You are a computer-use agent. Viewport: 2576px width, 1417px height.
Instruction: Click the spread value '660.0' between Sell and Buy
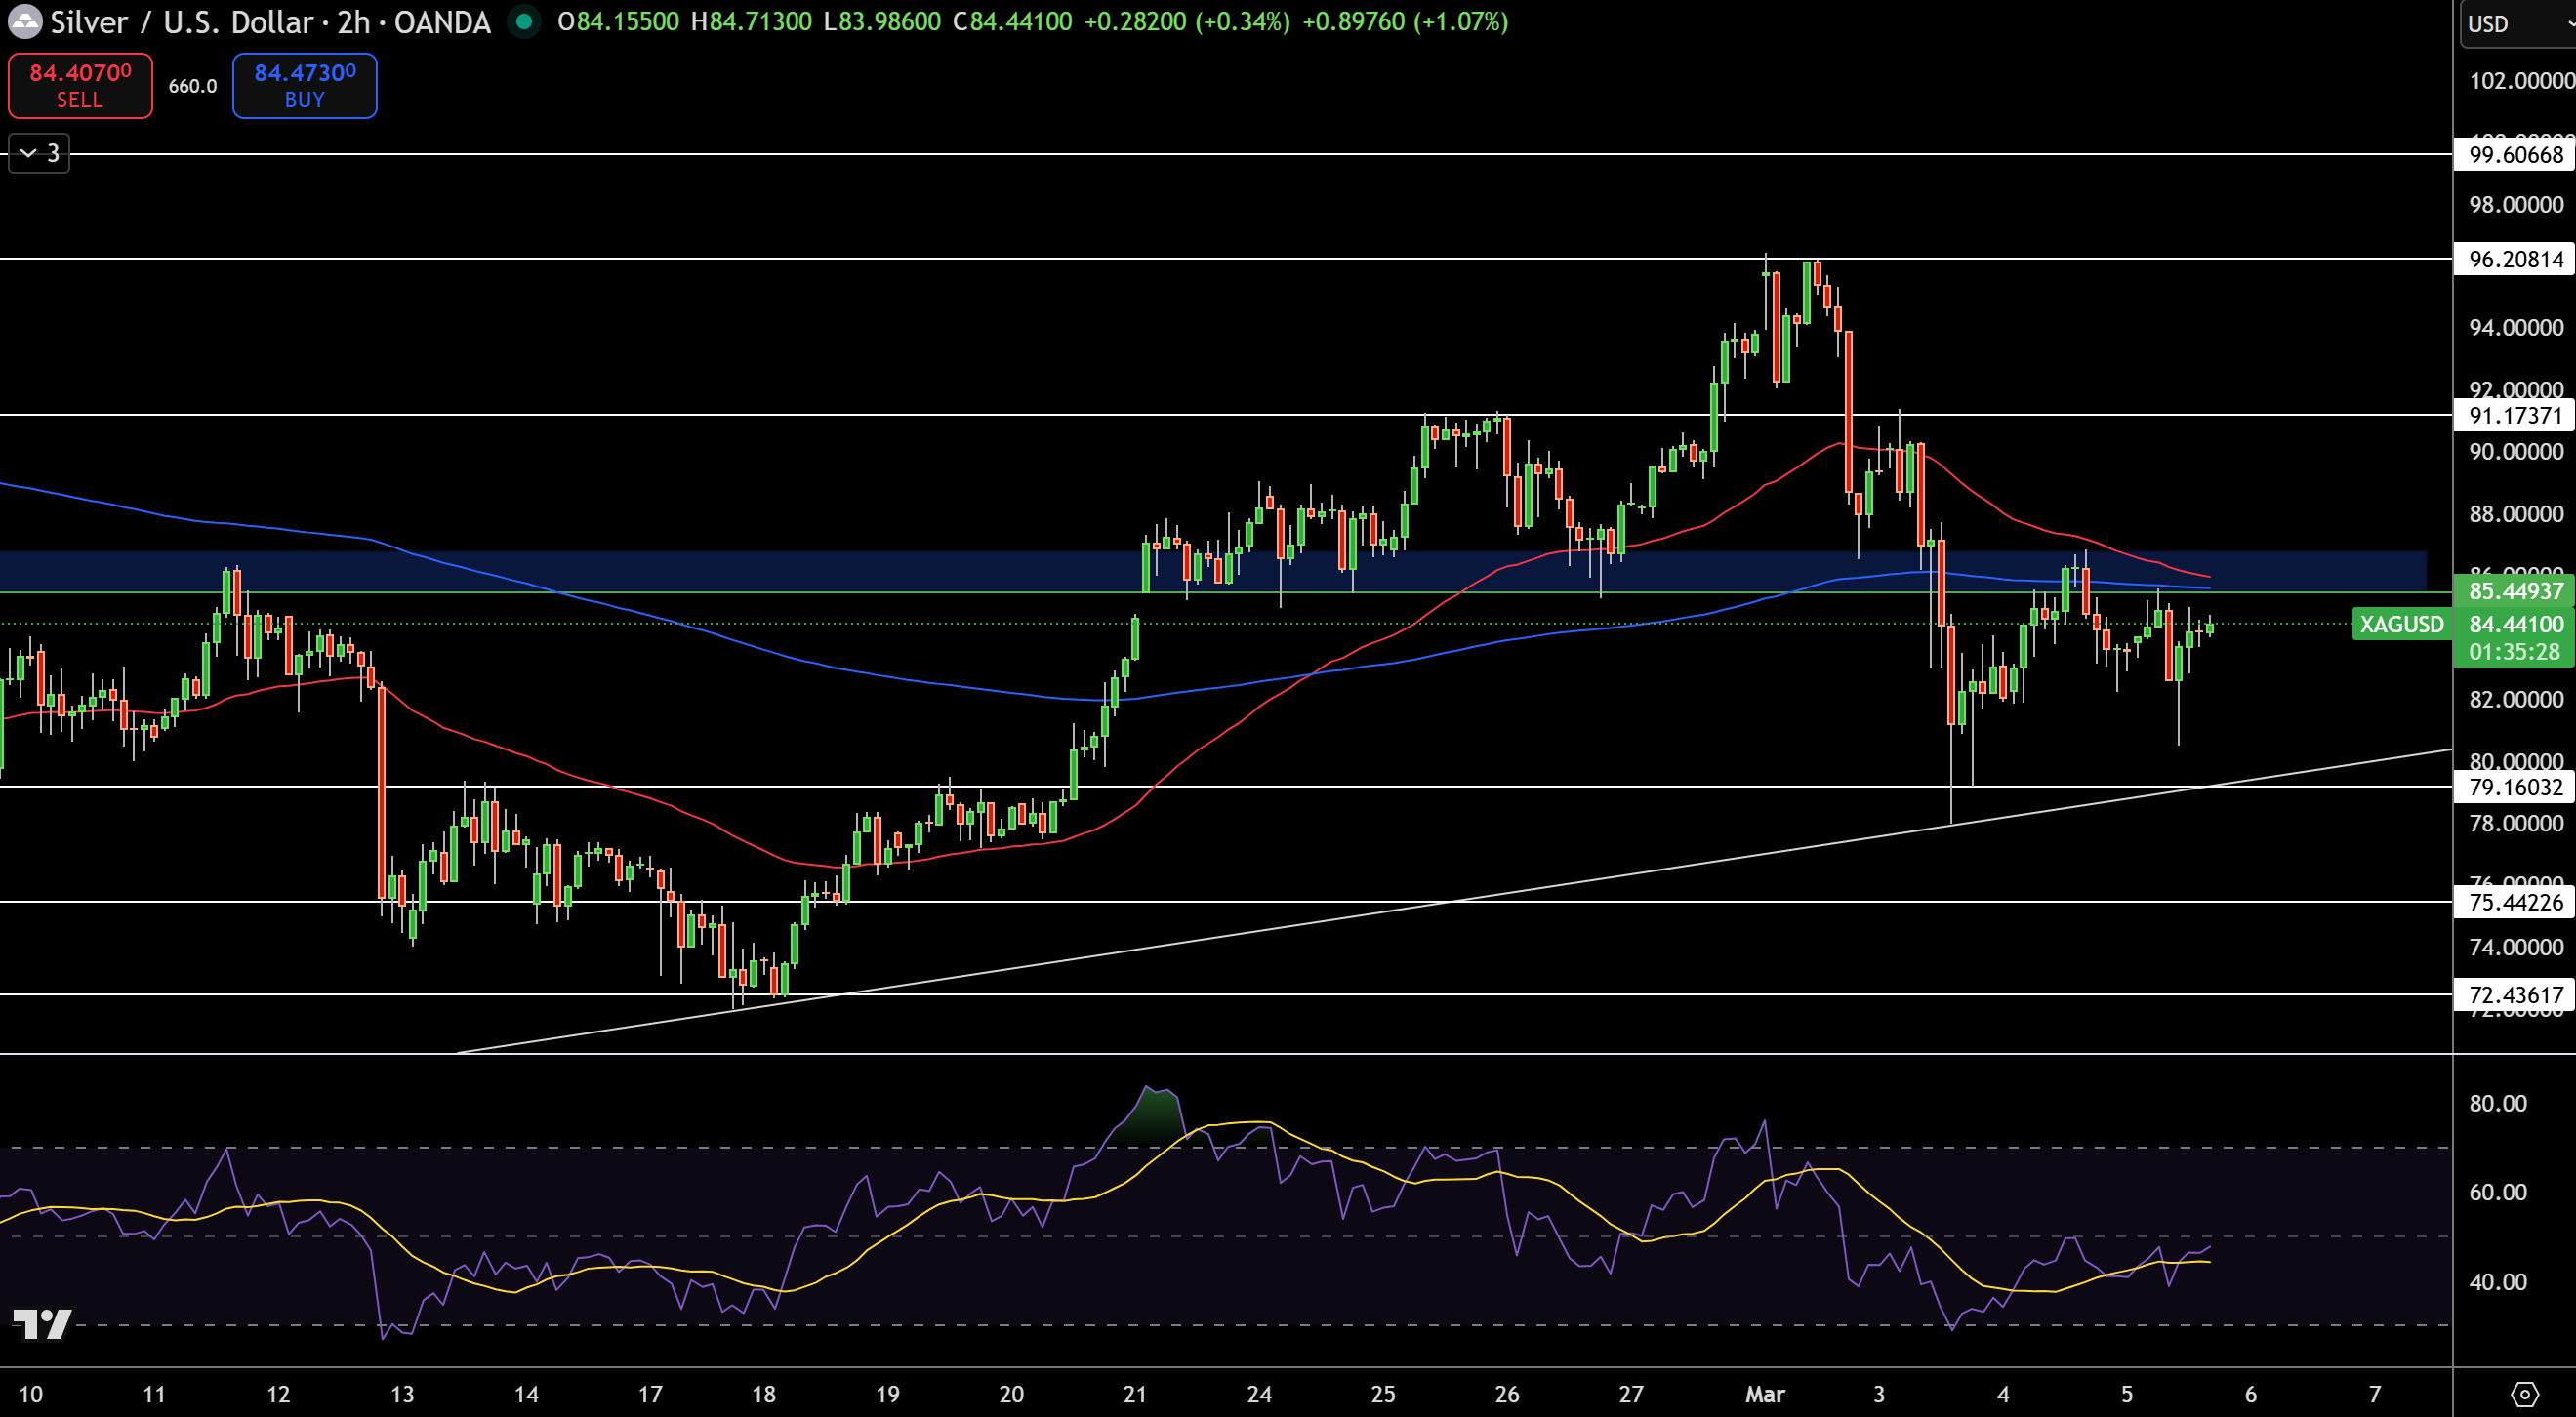coord(192,86)
